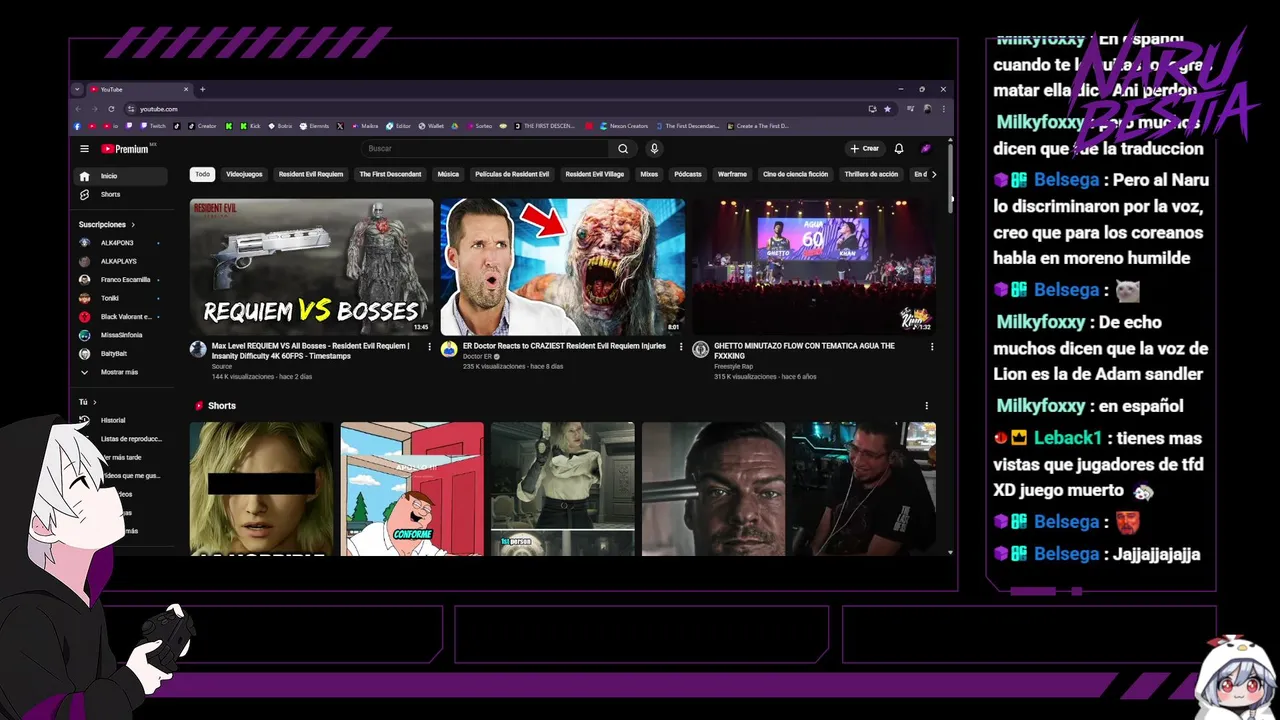Select the Warframe filter chip
The width and height of the screenshot is (1280, 720).
coord(732,174)
